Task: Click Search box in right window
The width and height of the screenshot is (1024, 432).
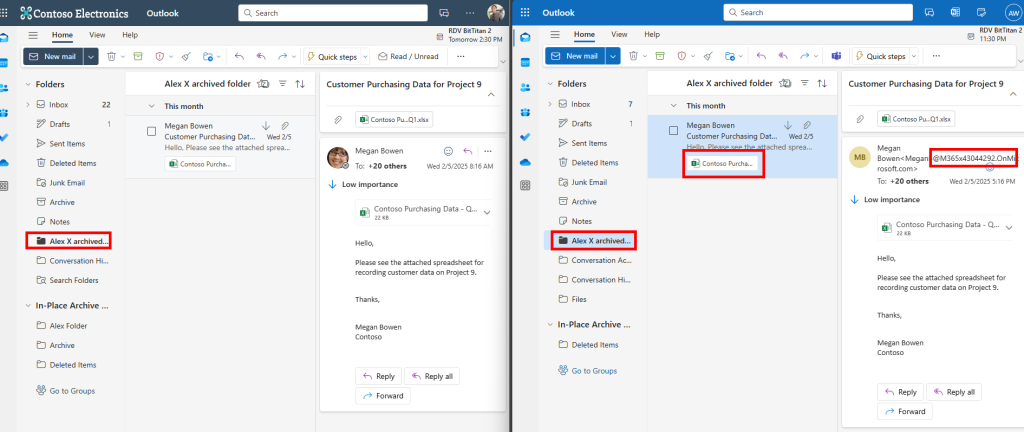Action: [818, 12]
